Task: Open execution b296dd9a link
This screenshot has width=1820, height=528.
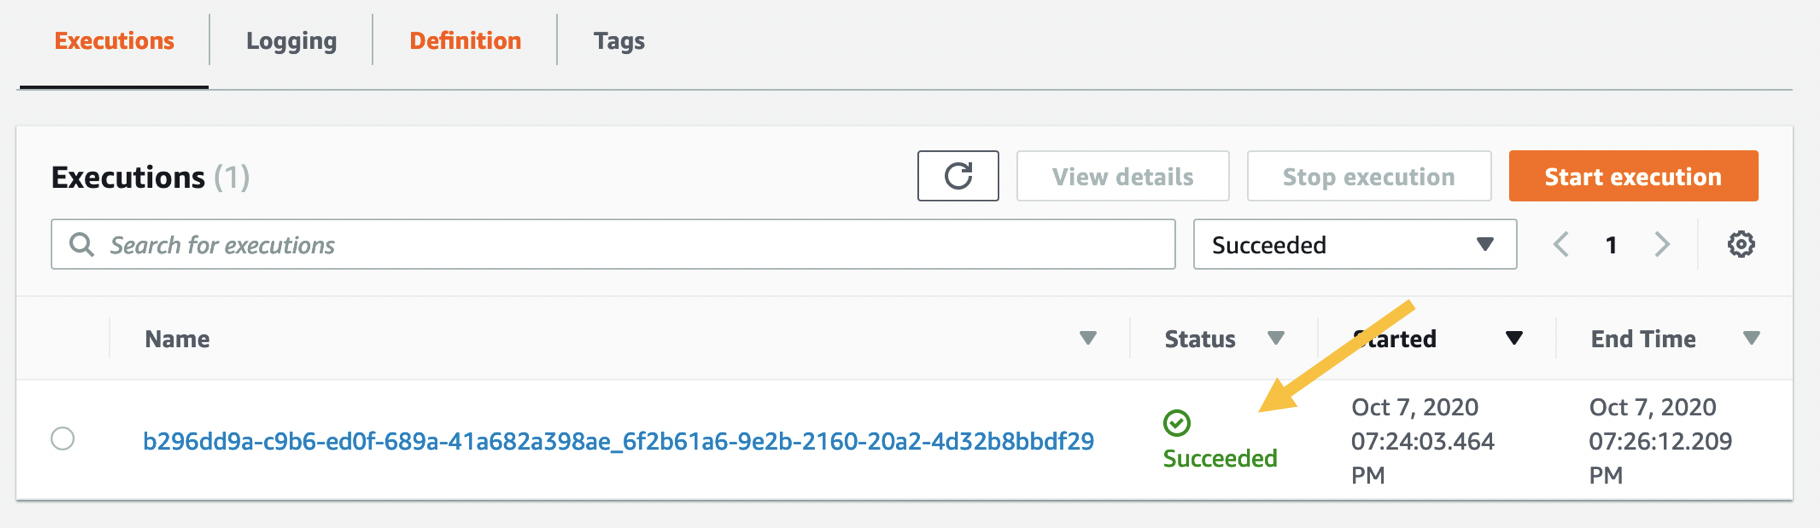Action: [x=618, y=441]
